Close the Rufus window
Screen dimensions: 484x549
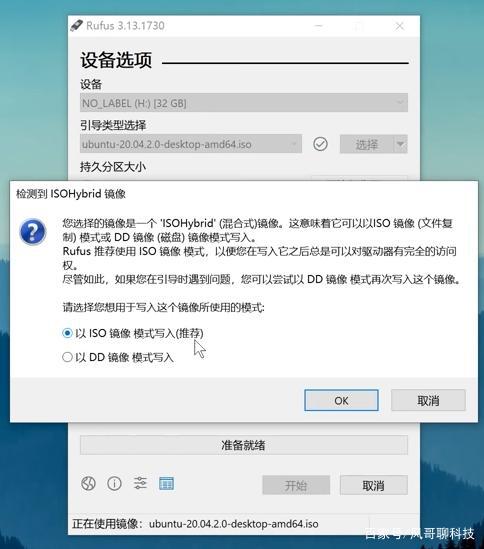pyautogui.click(x=400, y=26)
